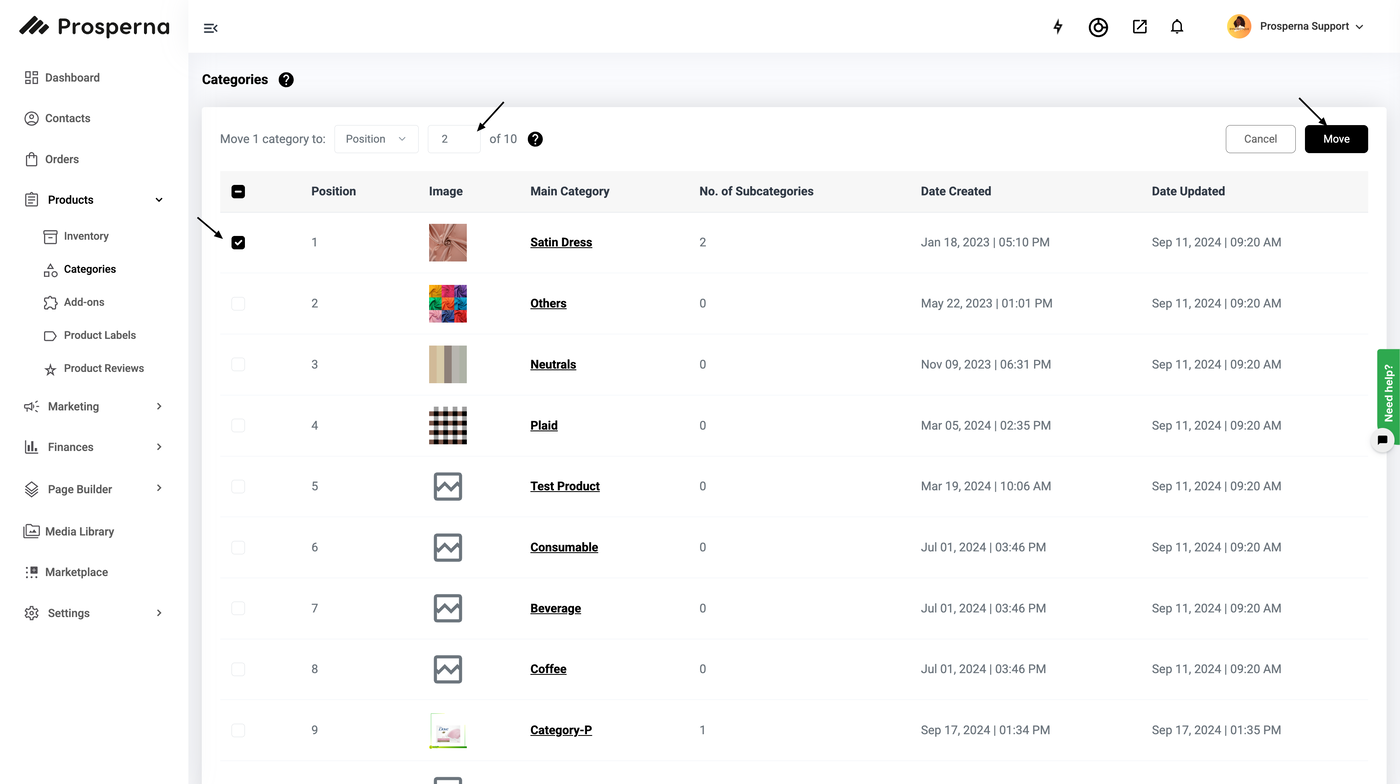This screenshot has height=784, width=1400.
Task: Click the black Move button
Action: (x=1336, y=139)
